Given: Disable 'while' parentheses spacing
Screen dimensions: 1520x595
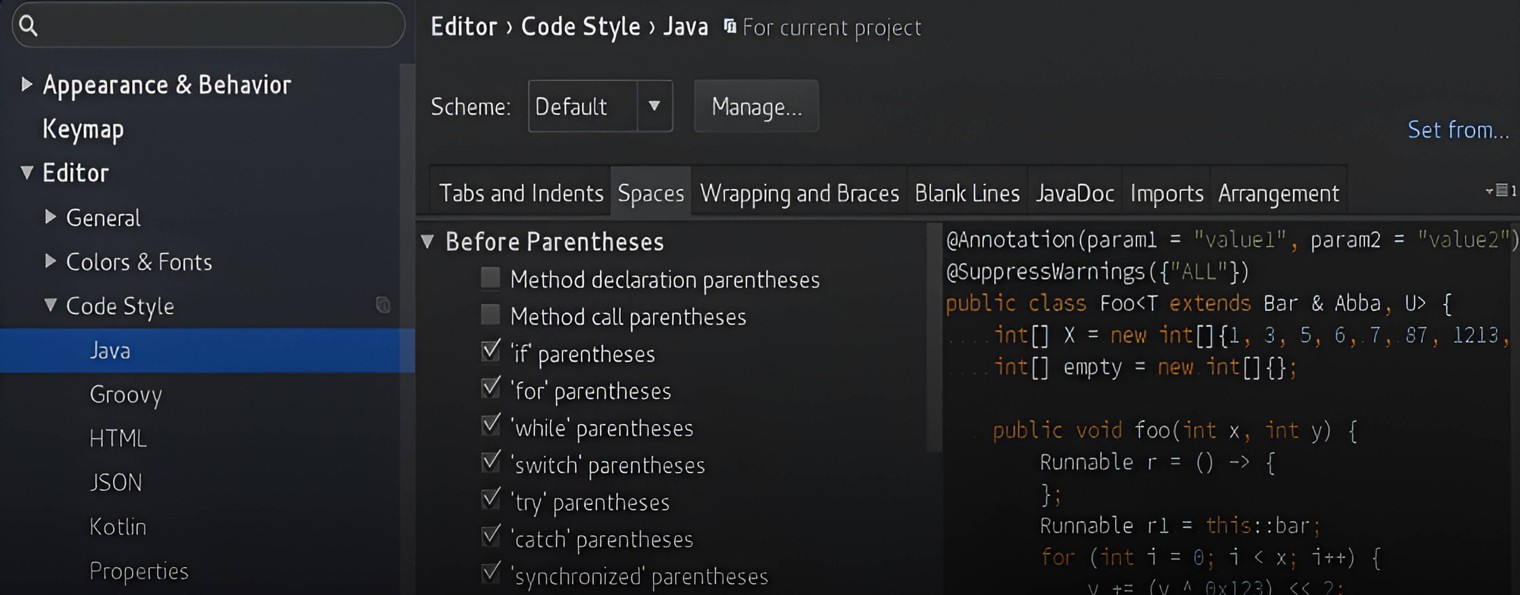Looking at the screenshot, I should tap(490, 426).
